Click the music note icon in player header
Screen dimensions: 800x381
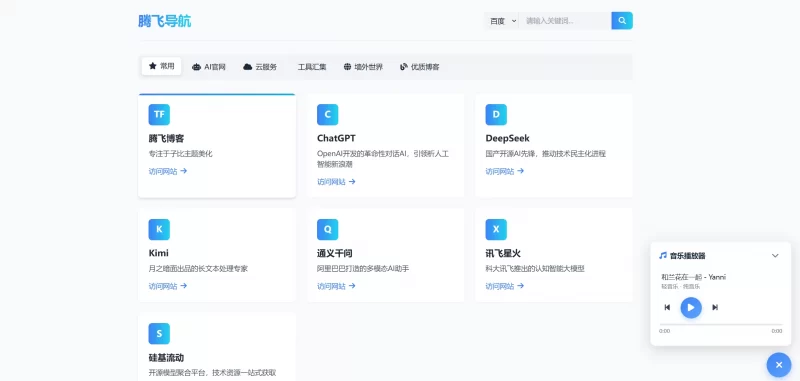pos(663,256)
